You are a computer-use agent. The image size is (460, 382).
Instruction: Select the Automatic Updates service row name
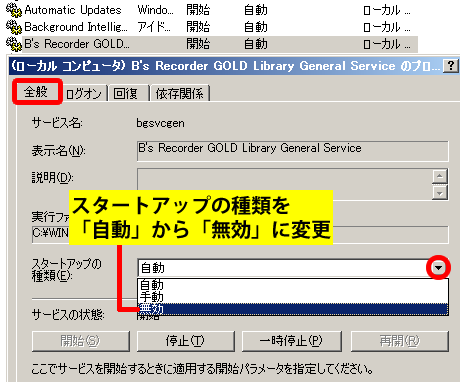73,10
